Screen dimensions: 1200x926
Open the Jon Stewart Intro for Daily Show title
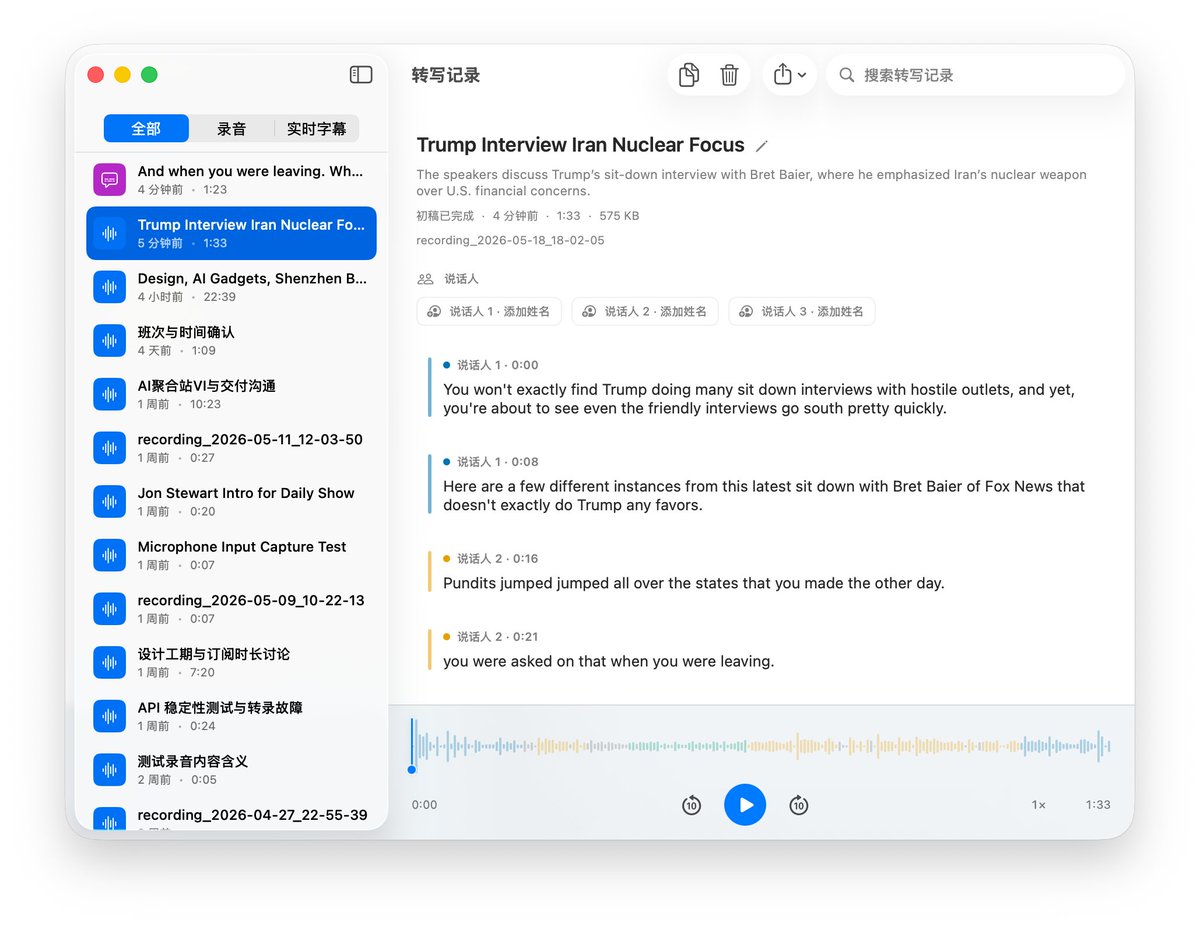(246, 493)
